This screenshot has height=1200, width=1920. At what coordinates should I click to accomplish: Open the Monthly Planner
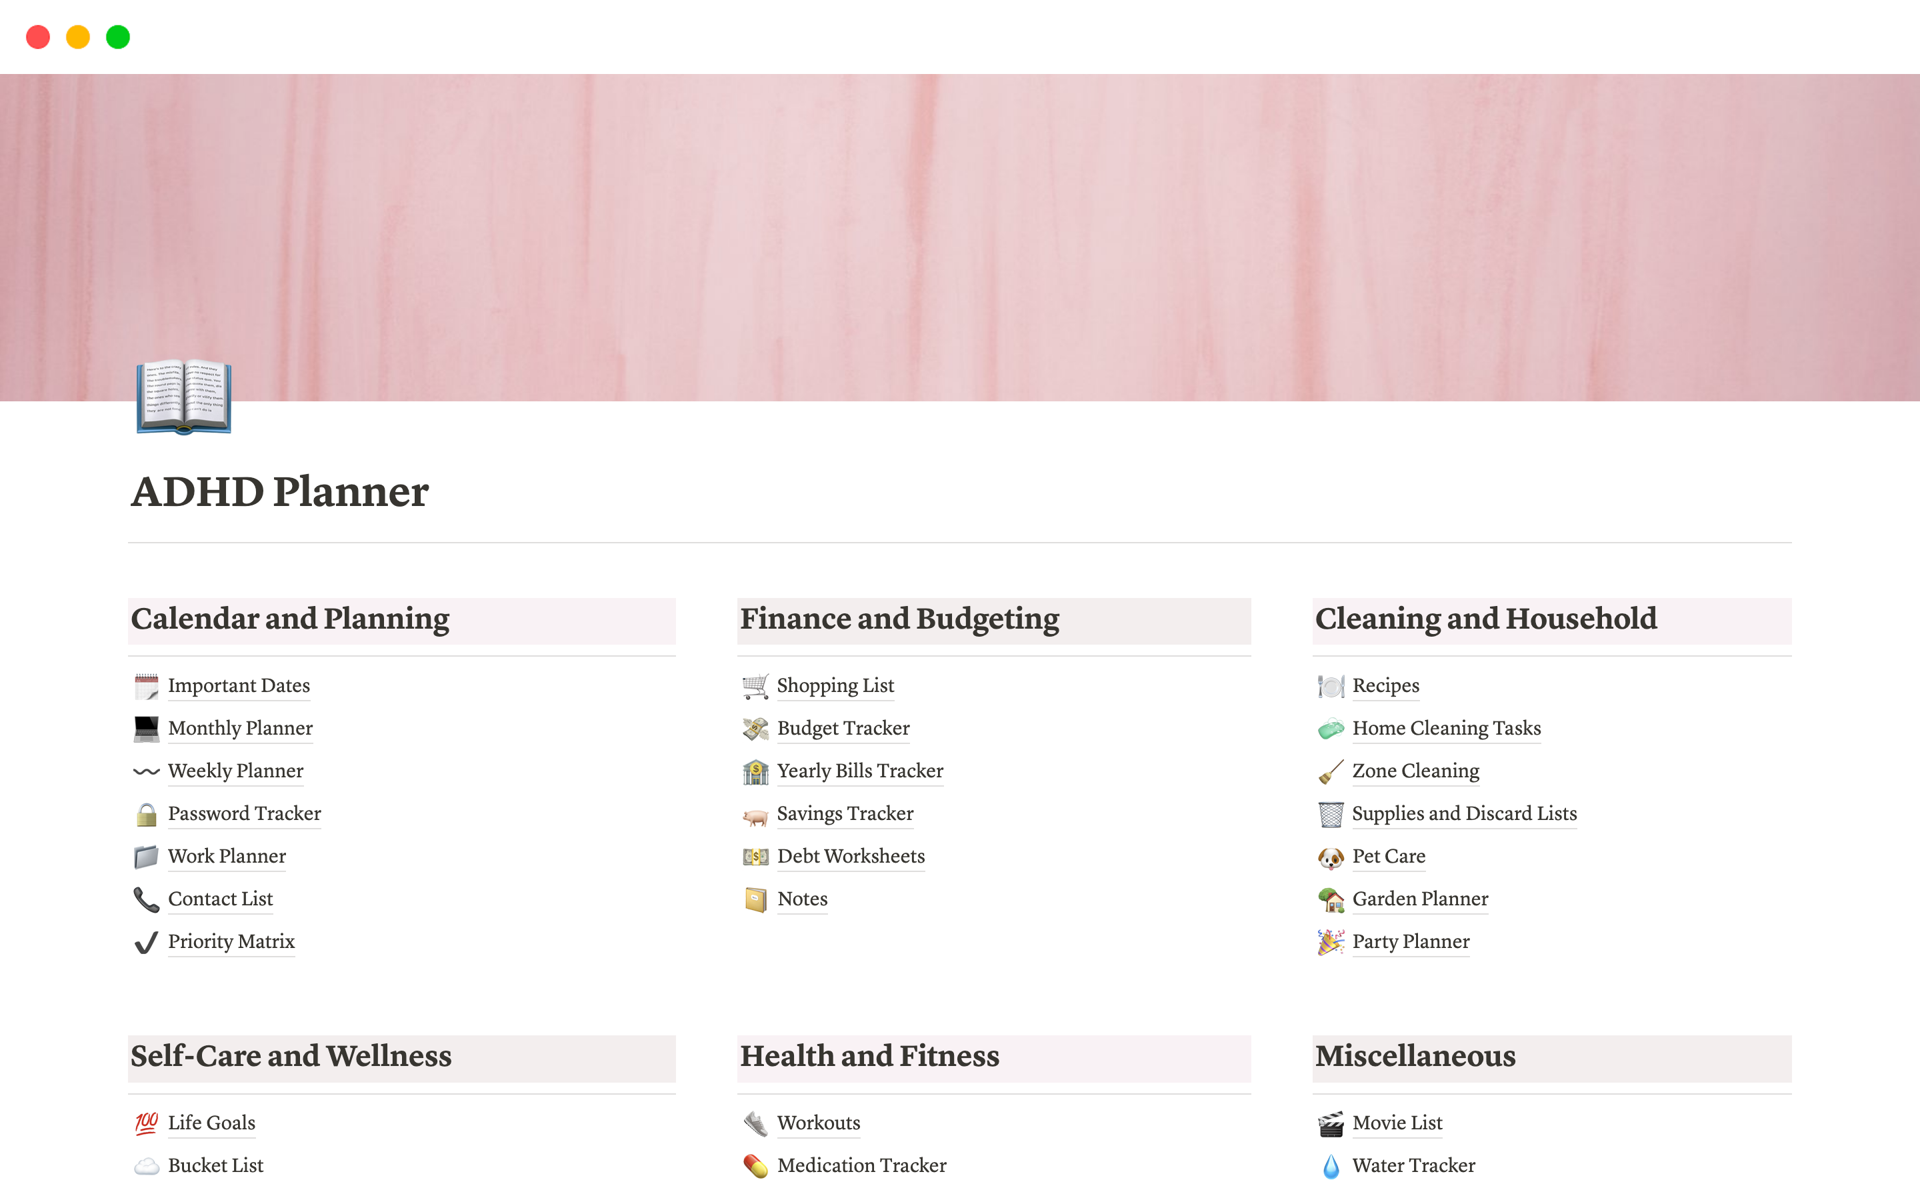(x=239, y=727)
